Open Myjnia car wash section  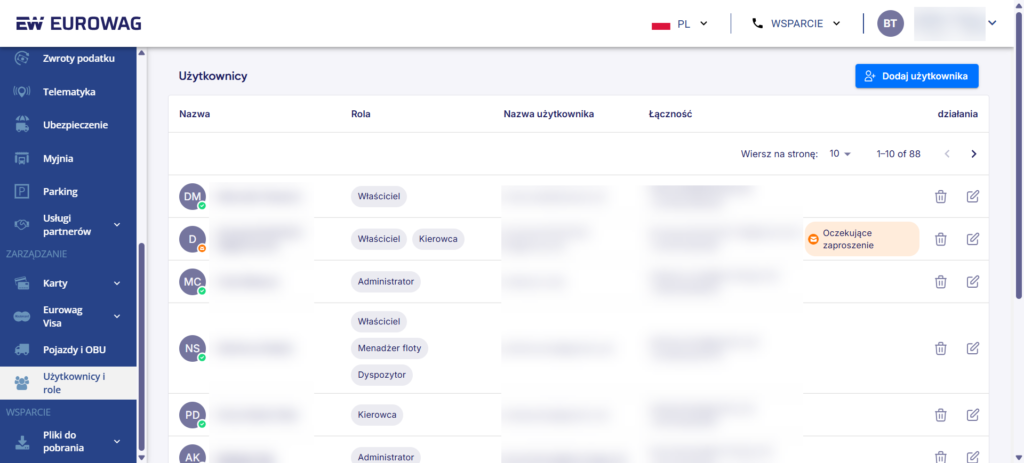click(x=57, y=158)
